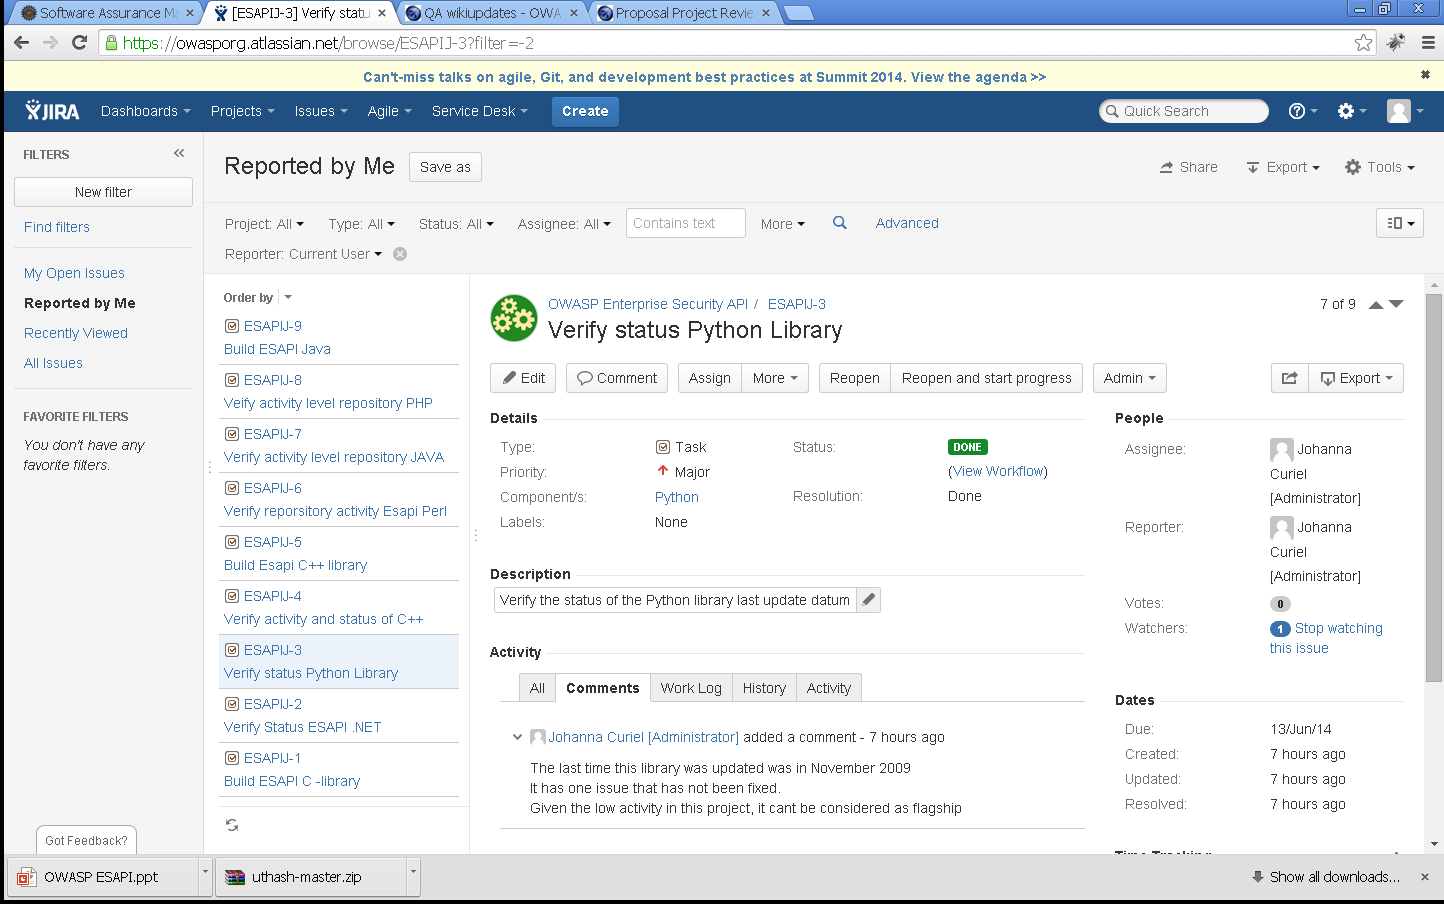Click the Contains text search field

tap(685, 223)
